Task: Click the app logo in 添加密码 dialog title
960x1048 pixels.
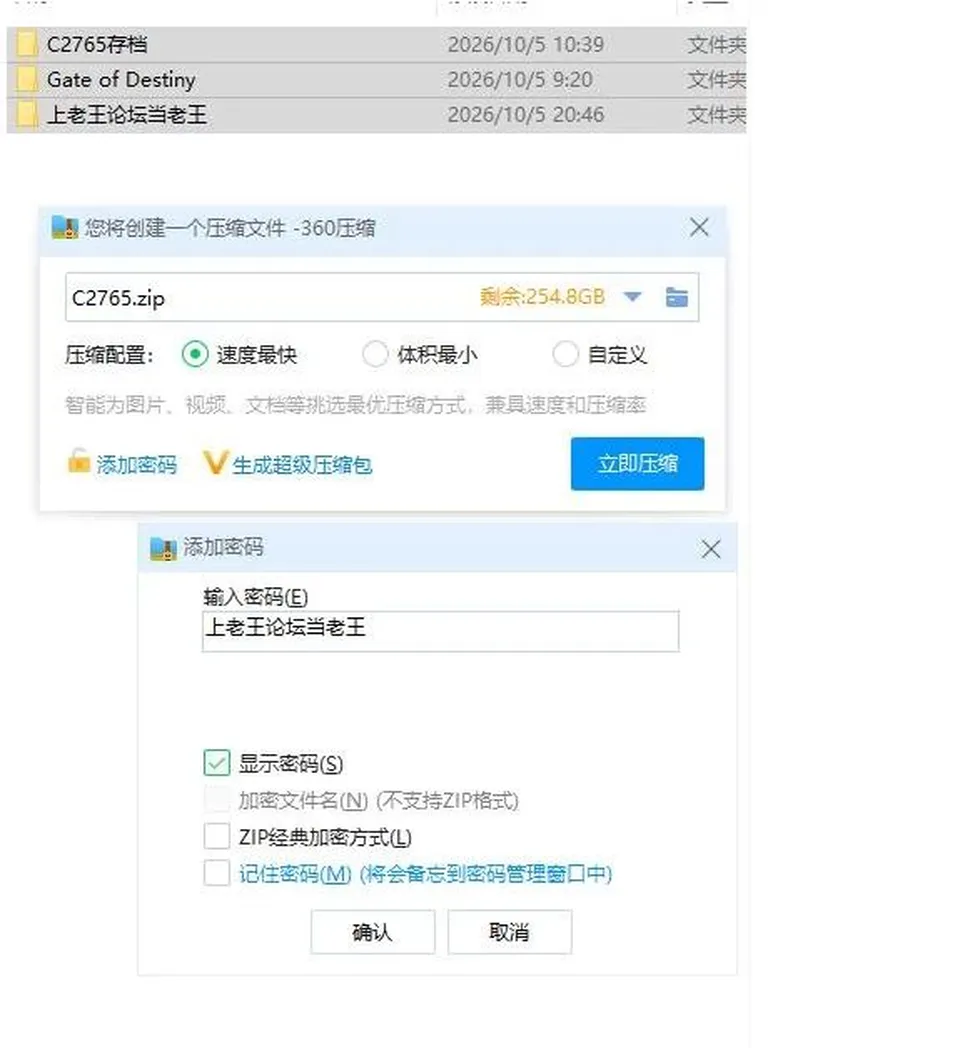Action: (x=163, y=549)
